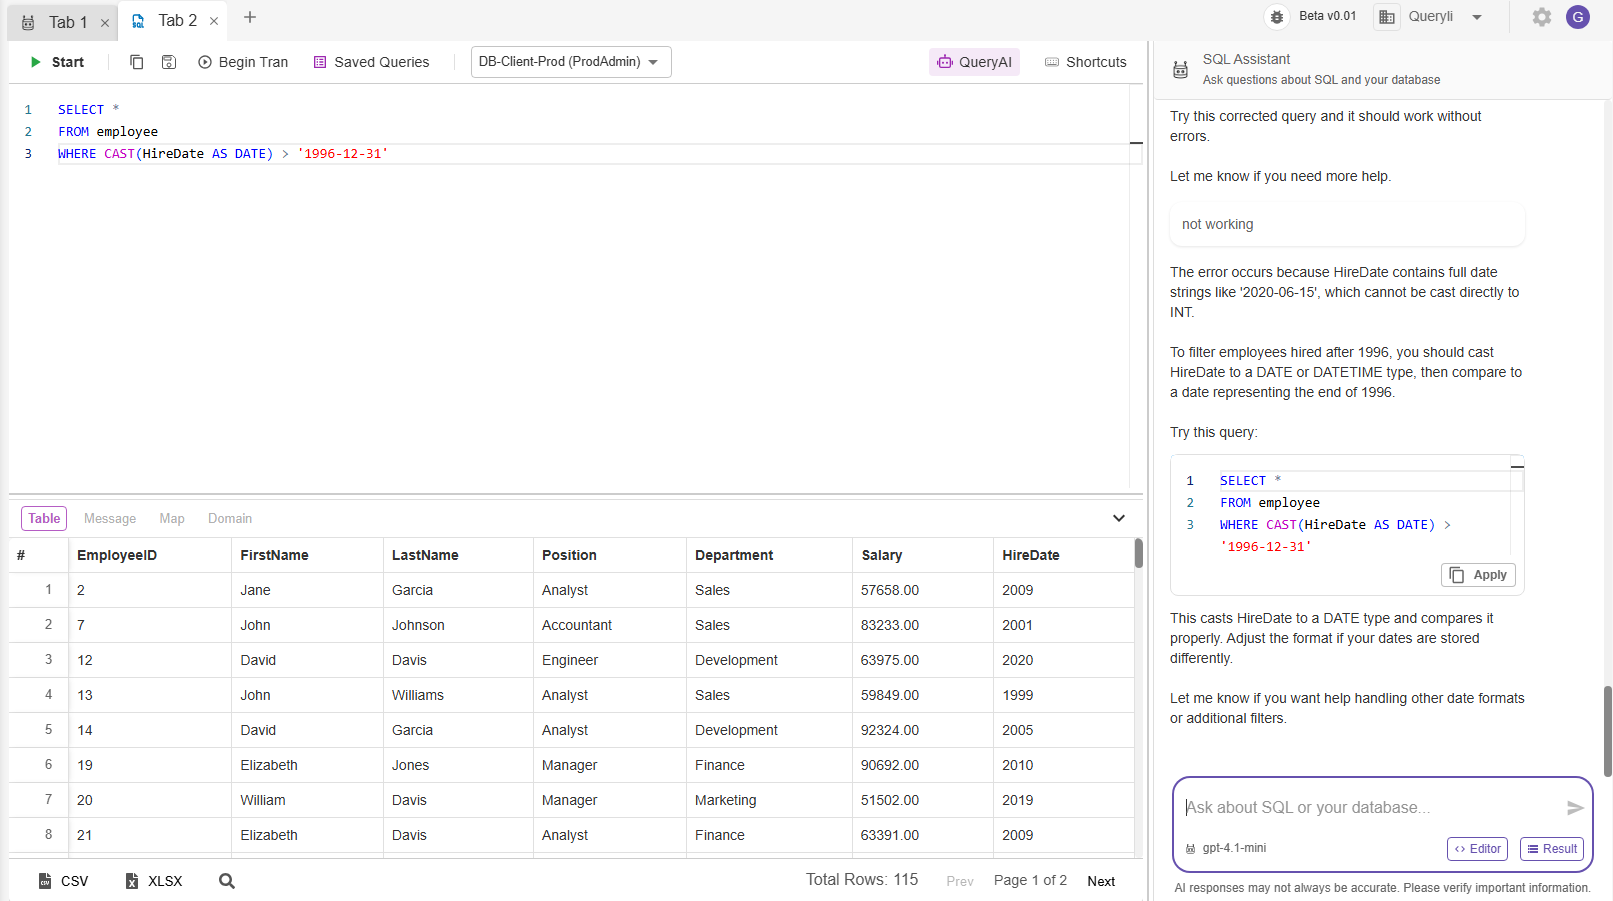Click the save query disk icon
Viewport: 1613px width, 901px height.
[169, 62]
